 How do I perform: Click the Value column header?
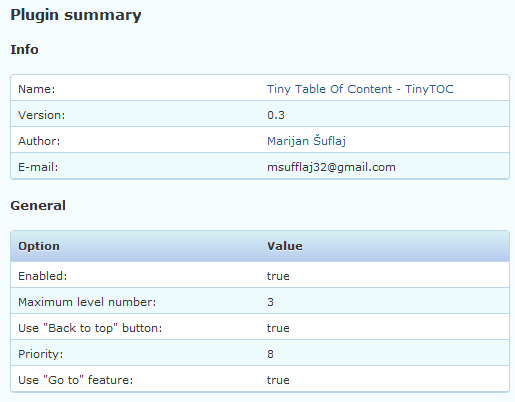[x=285, y=246]
